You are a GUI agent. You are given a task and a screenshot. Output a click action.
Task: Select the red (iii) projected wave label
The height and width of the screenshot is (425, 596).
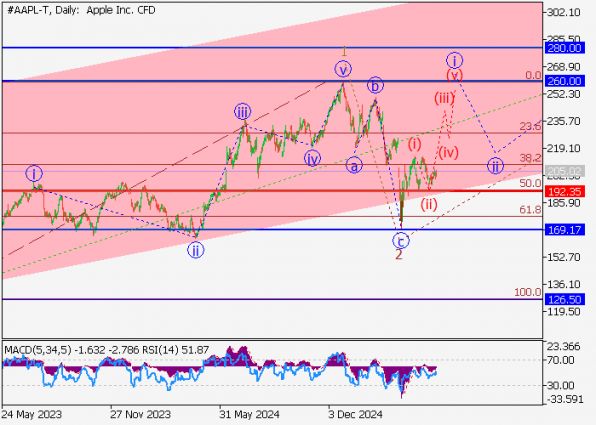click(444, 98)
